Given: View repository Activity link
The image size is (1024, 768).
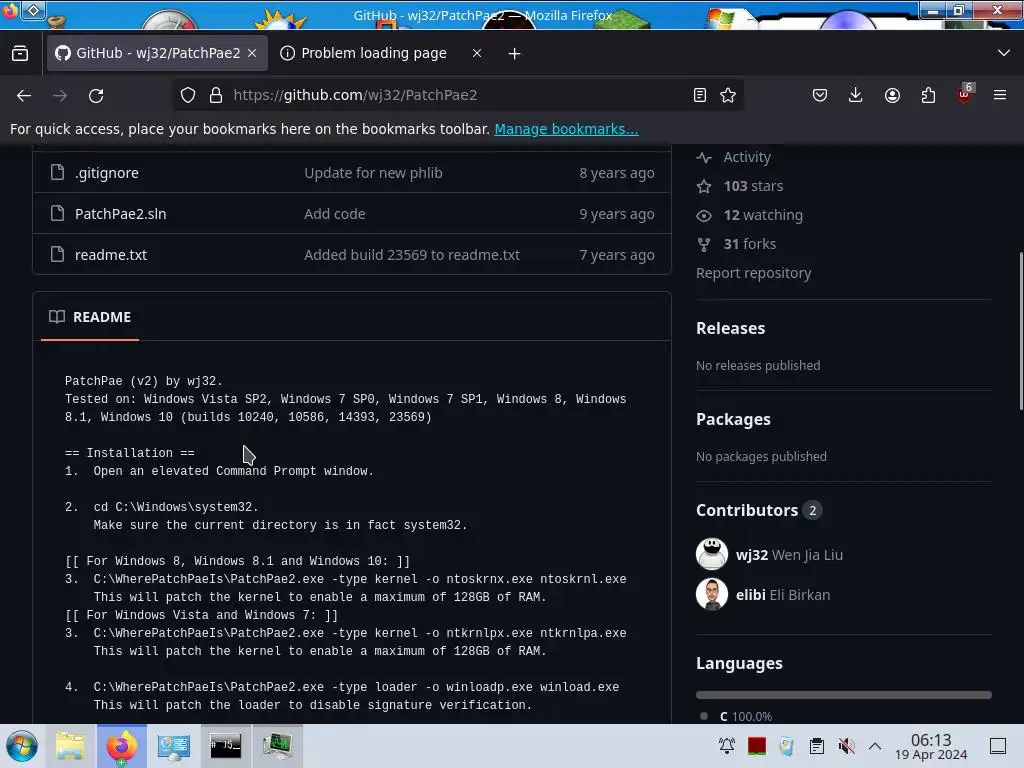Looking at the screenshot, I should pyautogui.click(x=746, y=157).
